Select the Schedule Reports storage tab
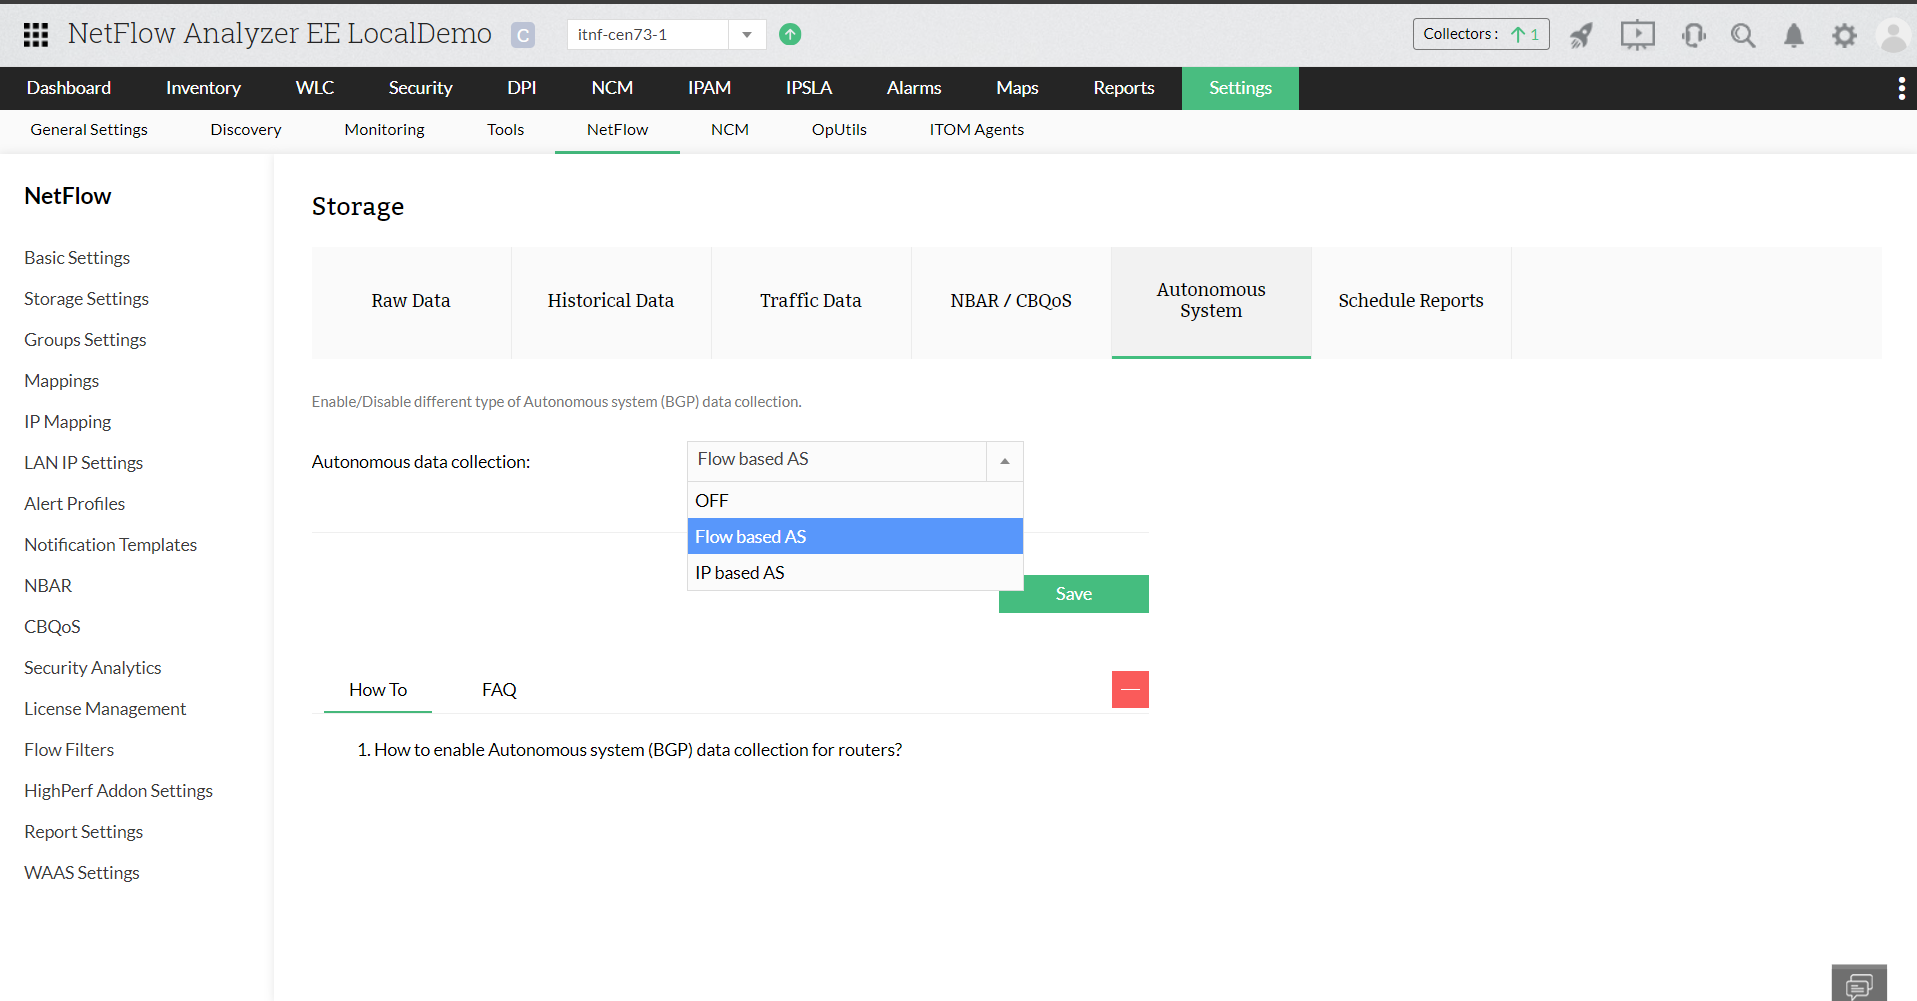This screenshot has width=1917, height=1001. pyautogui.click(x=1411, y=302)
